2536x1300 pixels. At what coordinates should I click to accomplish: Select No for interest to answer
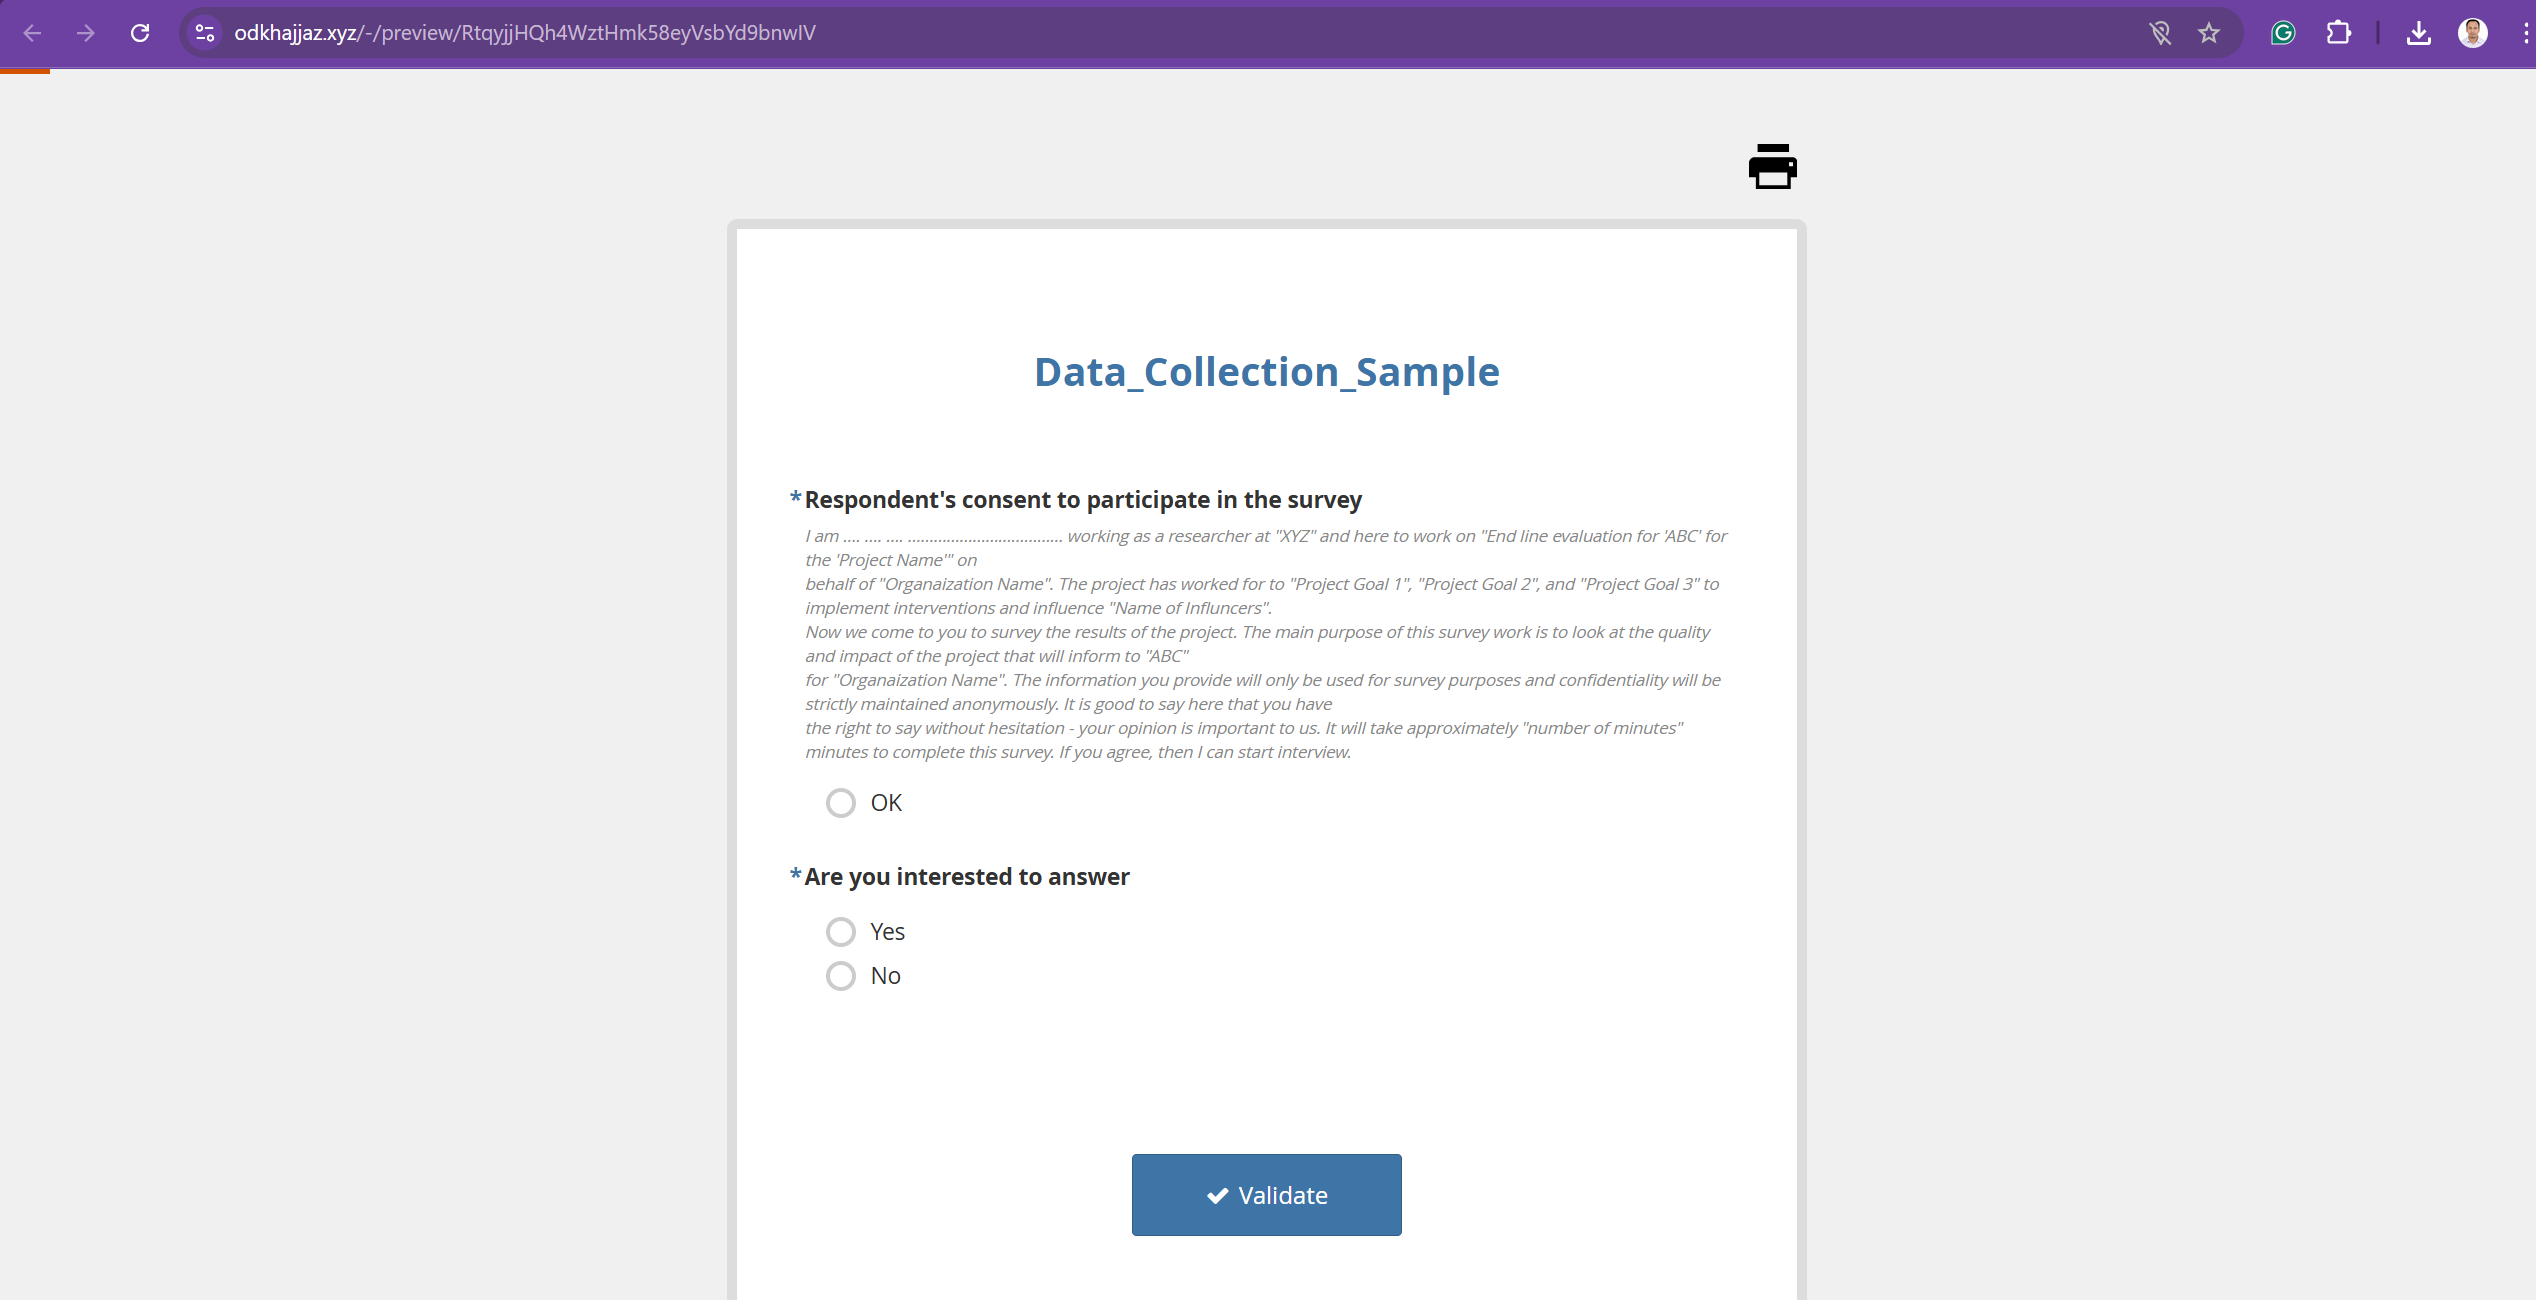pos(840,976)
